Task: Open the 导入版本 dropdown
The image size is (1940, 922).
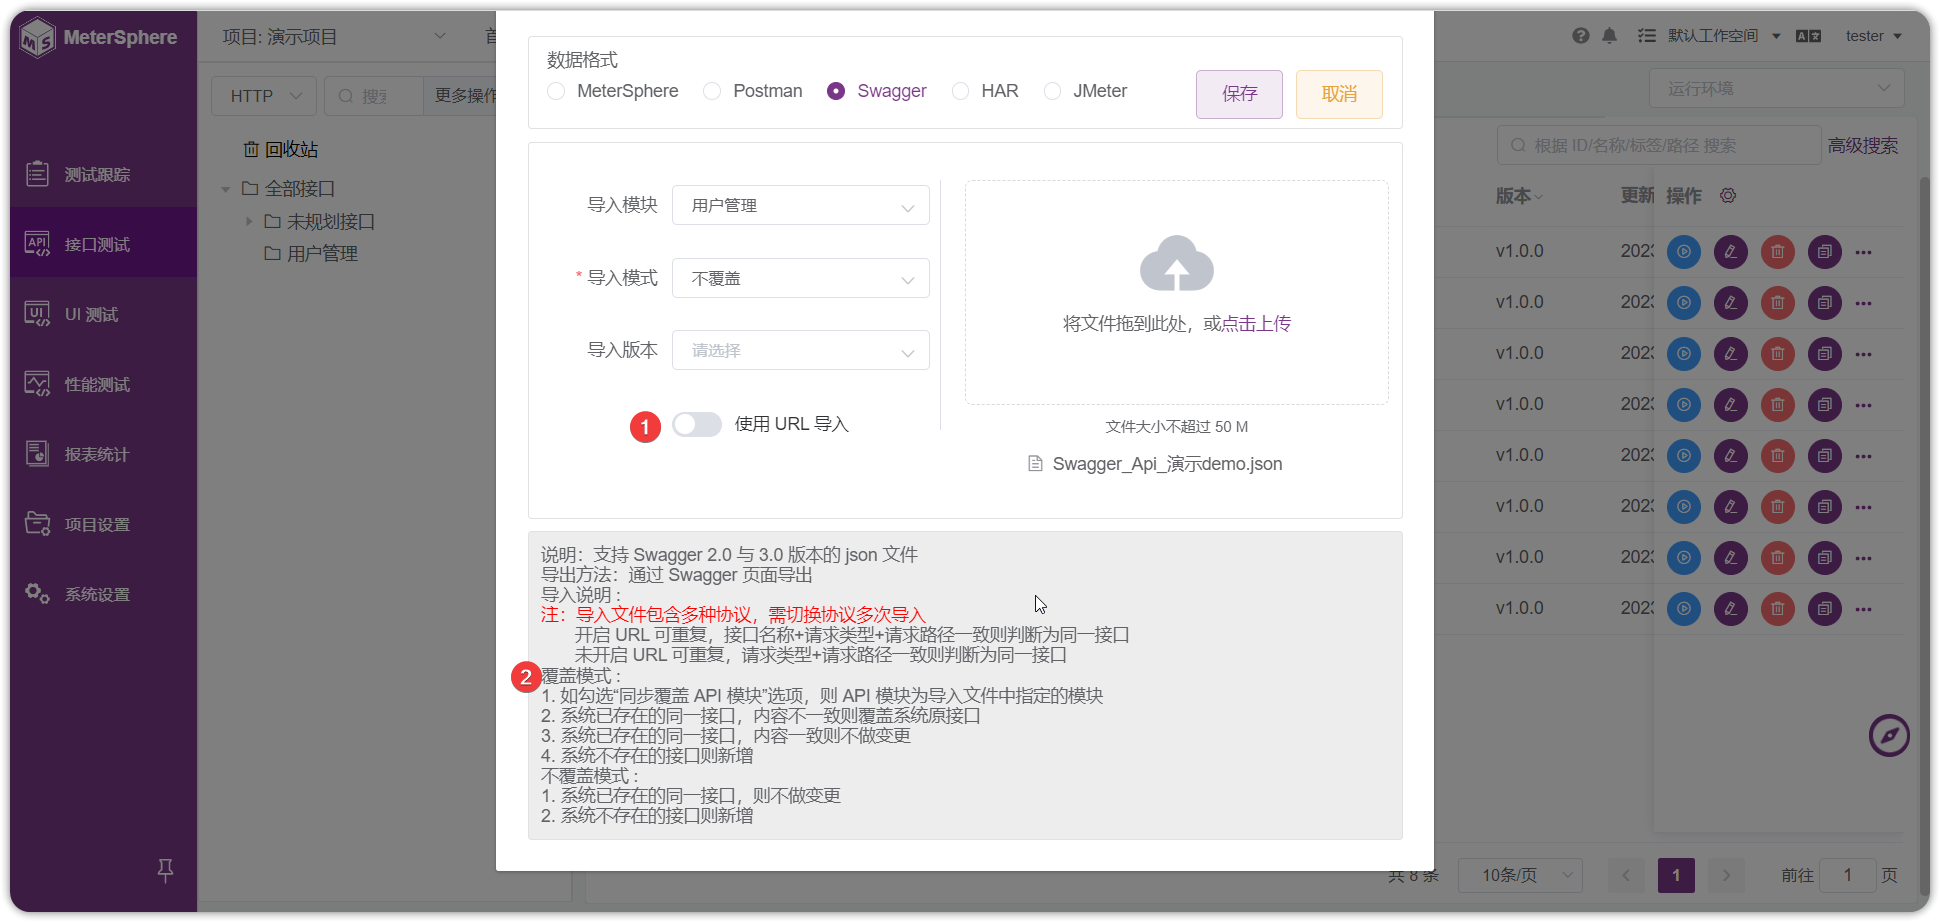Action: tap(801, 350)
